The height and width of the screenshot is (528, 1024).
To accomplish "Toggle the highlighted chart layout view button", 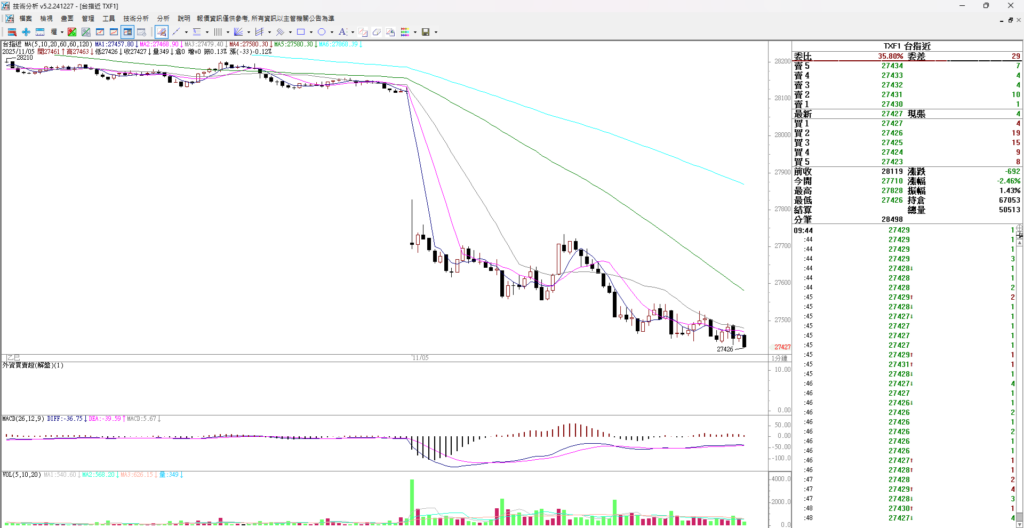I will point(127,32).
